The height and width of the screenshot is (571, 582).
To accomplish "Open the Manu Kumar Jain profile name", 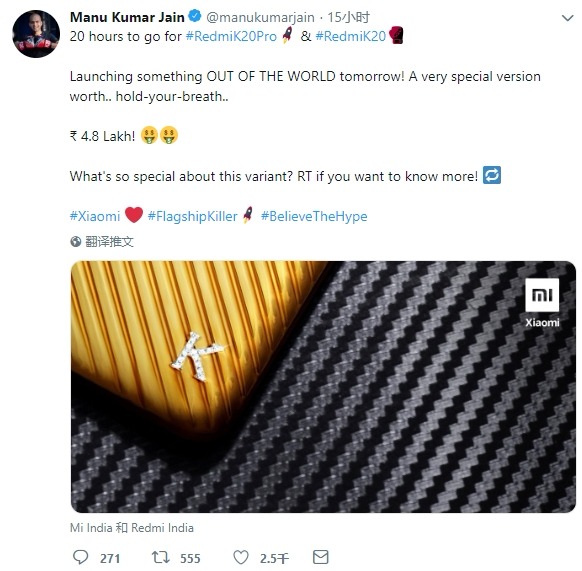I will (x=127, y=17).
